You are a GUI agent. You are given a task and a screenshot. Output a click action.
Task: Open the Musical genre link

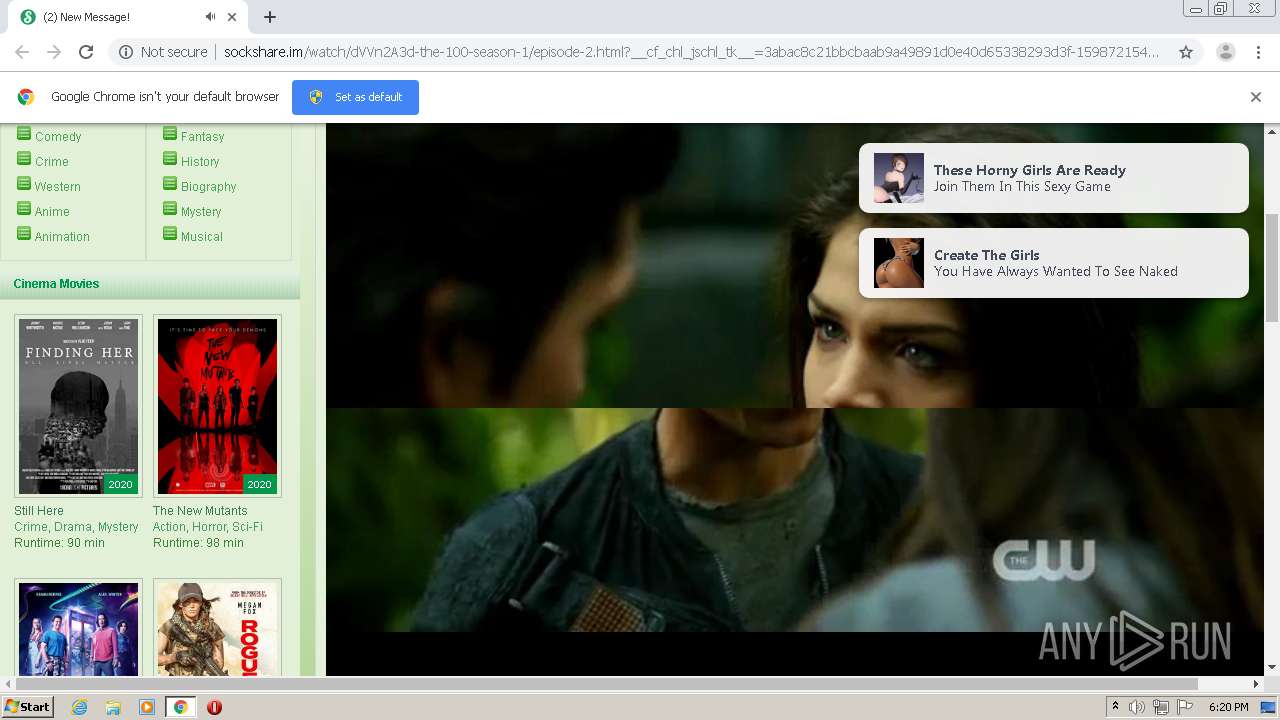pyautogui.click(x=202, y=237)
